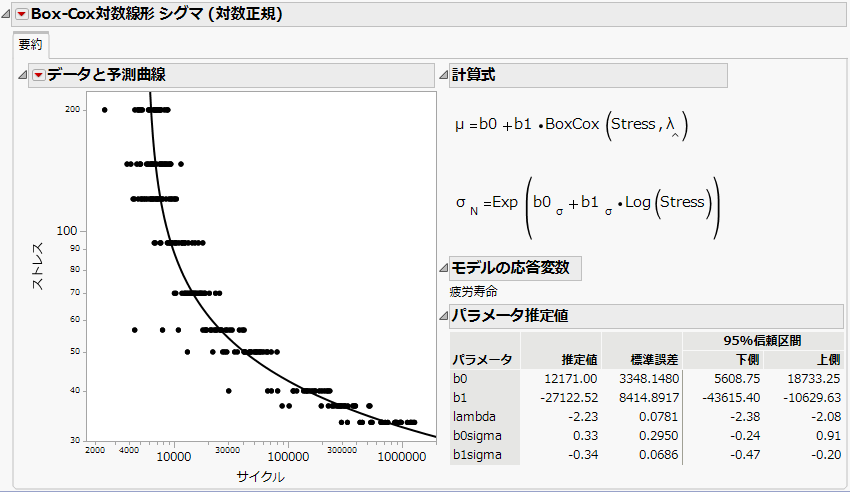Click the b1 estimate -27122.52

[x=569, y=398]
